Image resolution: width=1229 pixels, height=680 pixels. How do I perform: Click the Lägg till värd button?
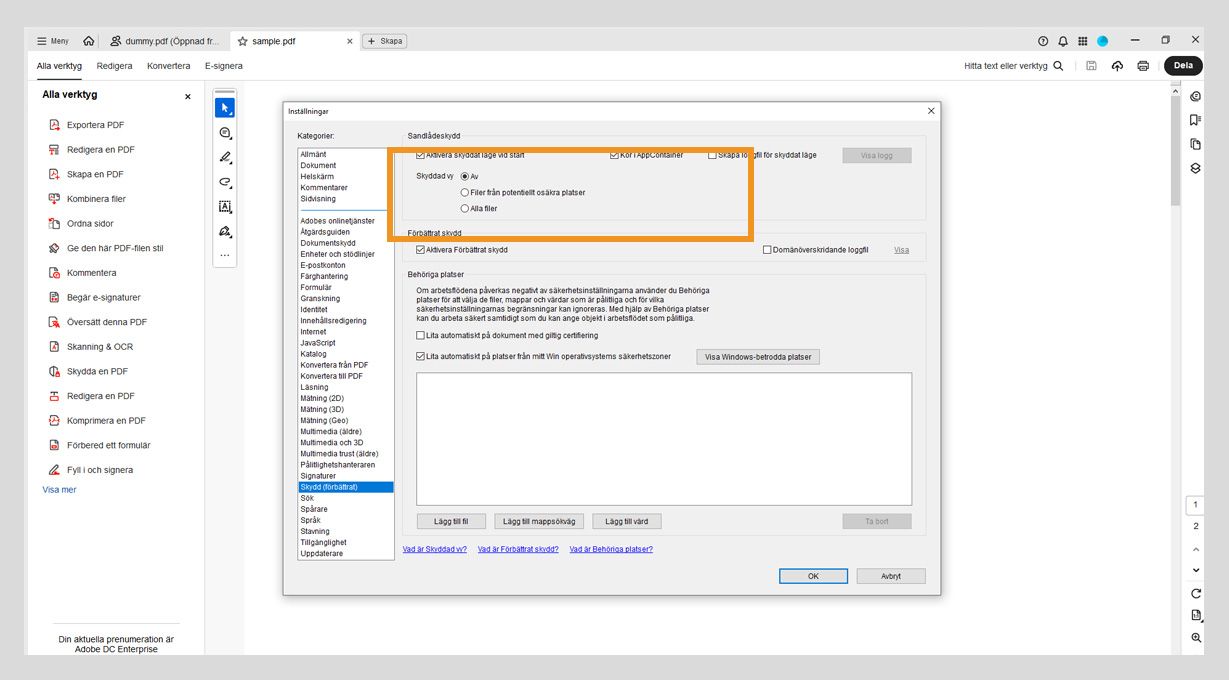627,521
